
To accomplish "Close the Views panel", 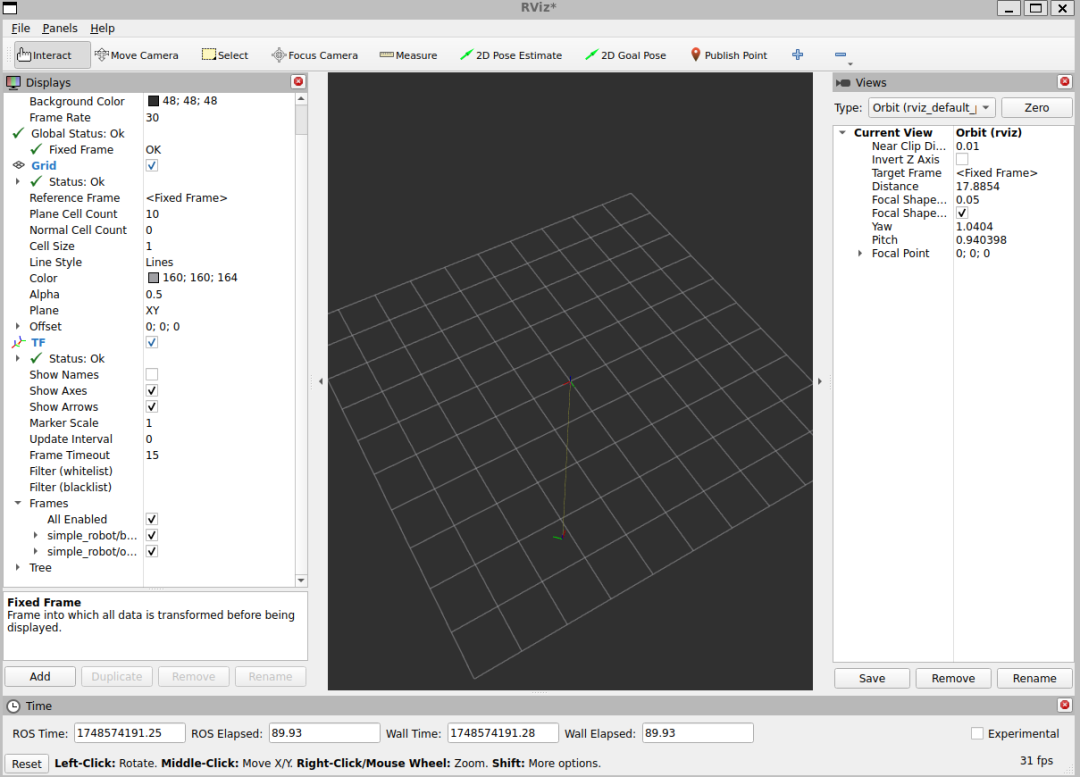I will 1065,81.
